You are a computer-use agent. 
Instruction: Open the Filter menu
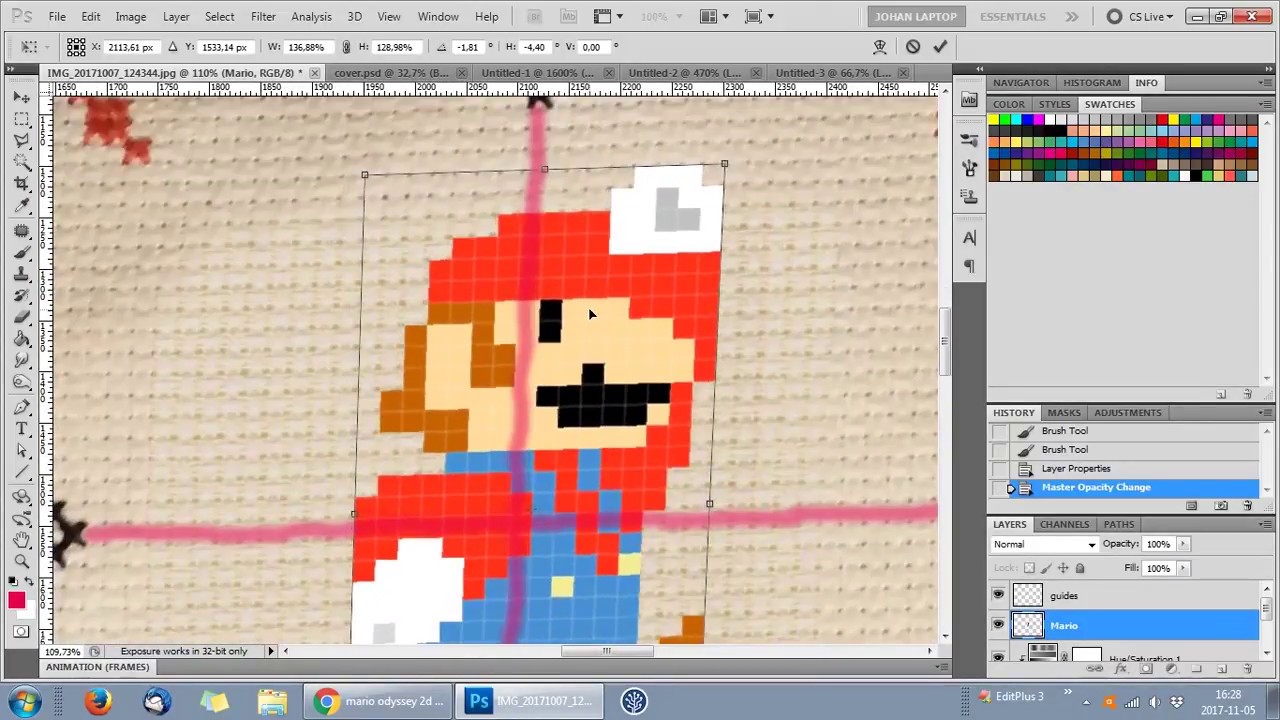(x=263, y=17)
